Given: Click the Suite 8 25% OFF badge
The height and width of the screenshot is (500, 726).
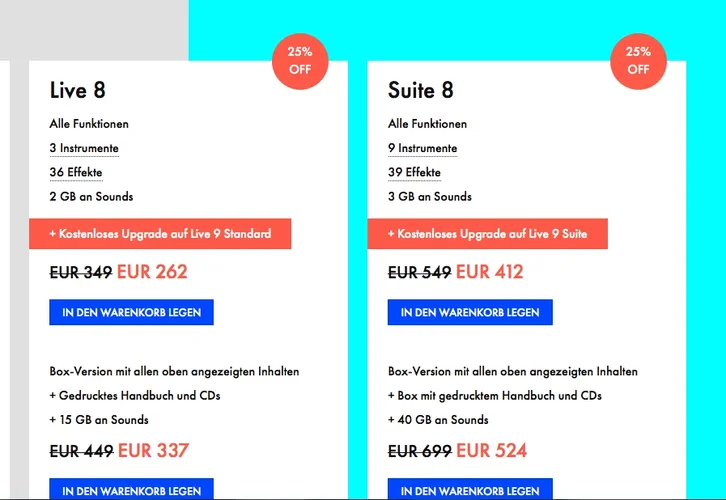Looking at the screenshot, I should point(638,61).
